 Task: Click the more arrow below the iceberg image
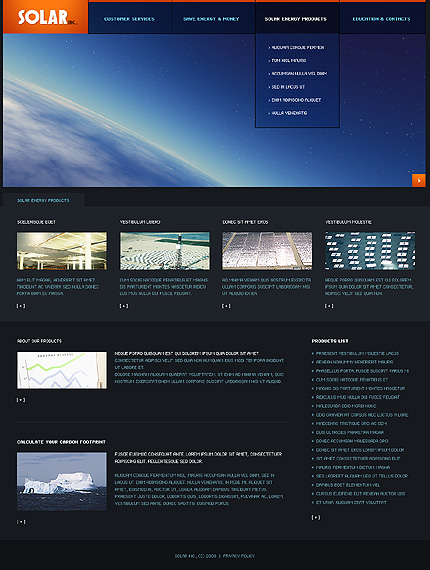click(x=21, y=522)
